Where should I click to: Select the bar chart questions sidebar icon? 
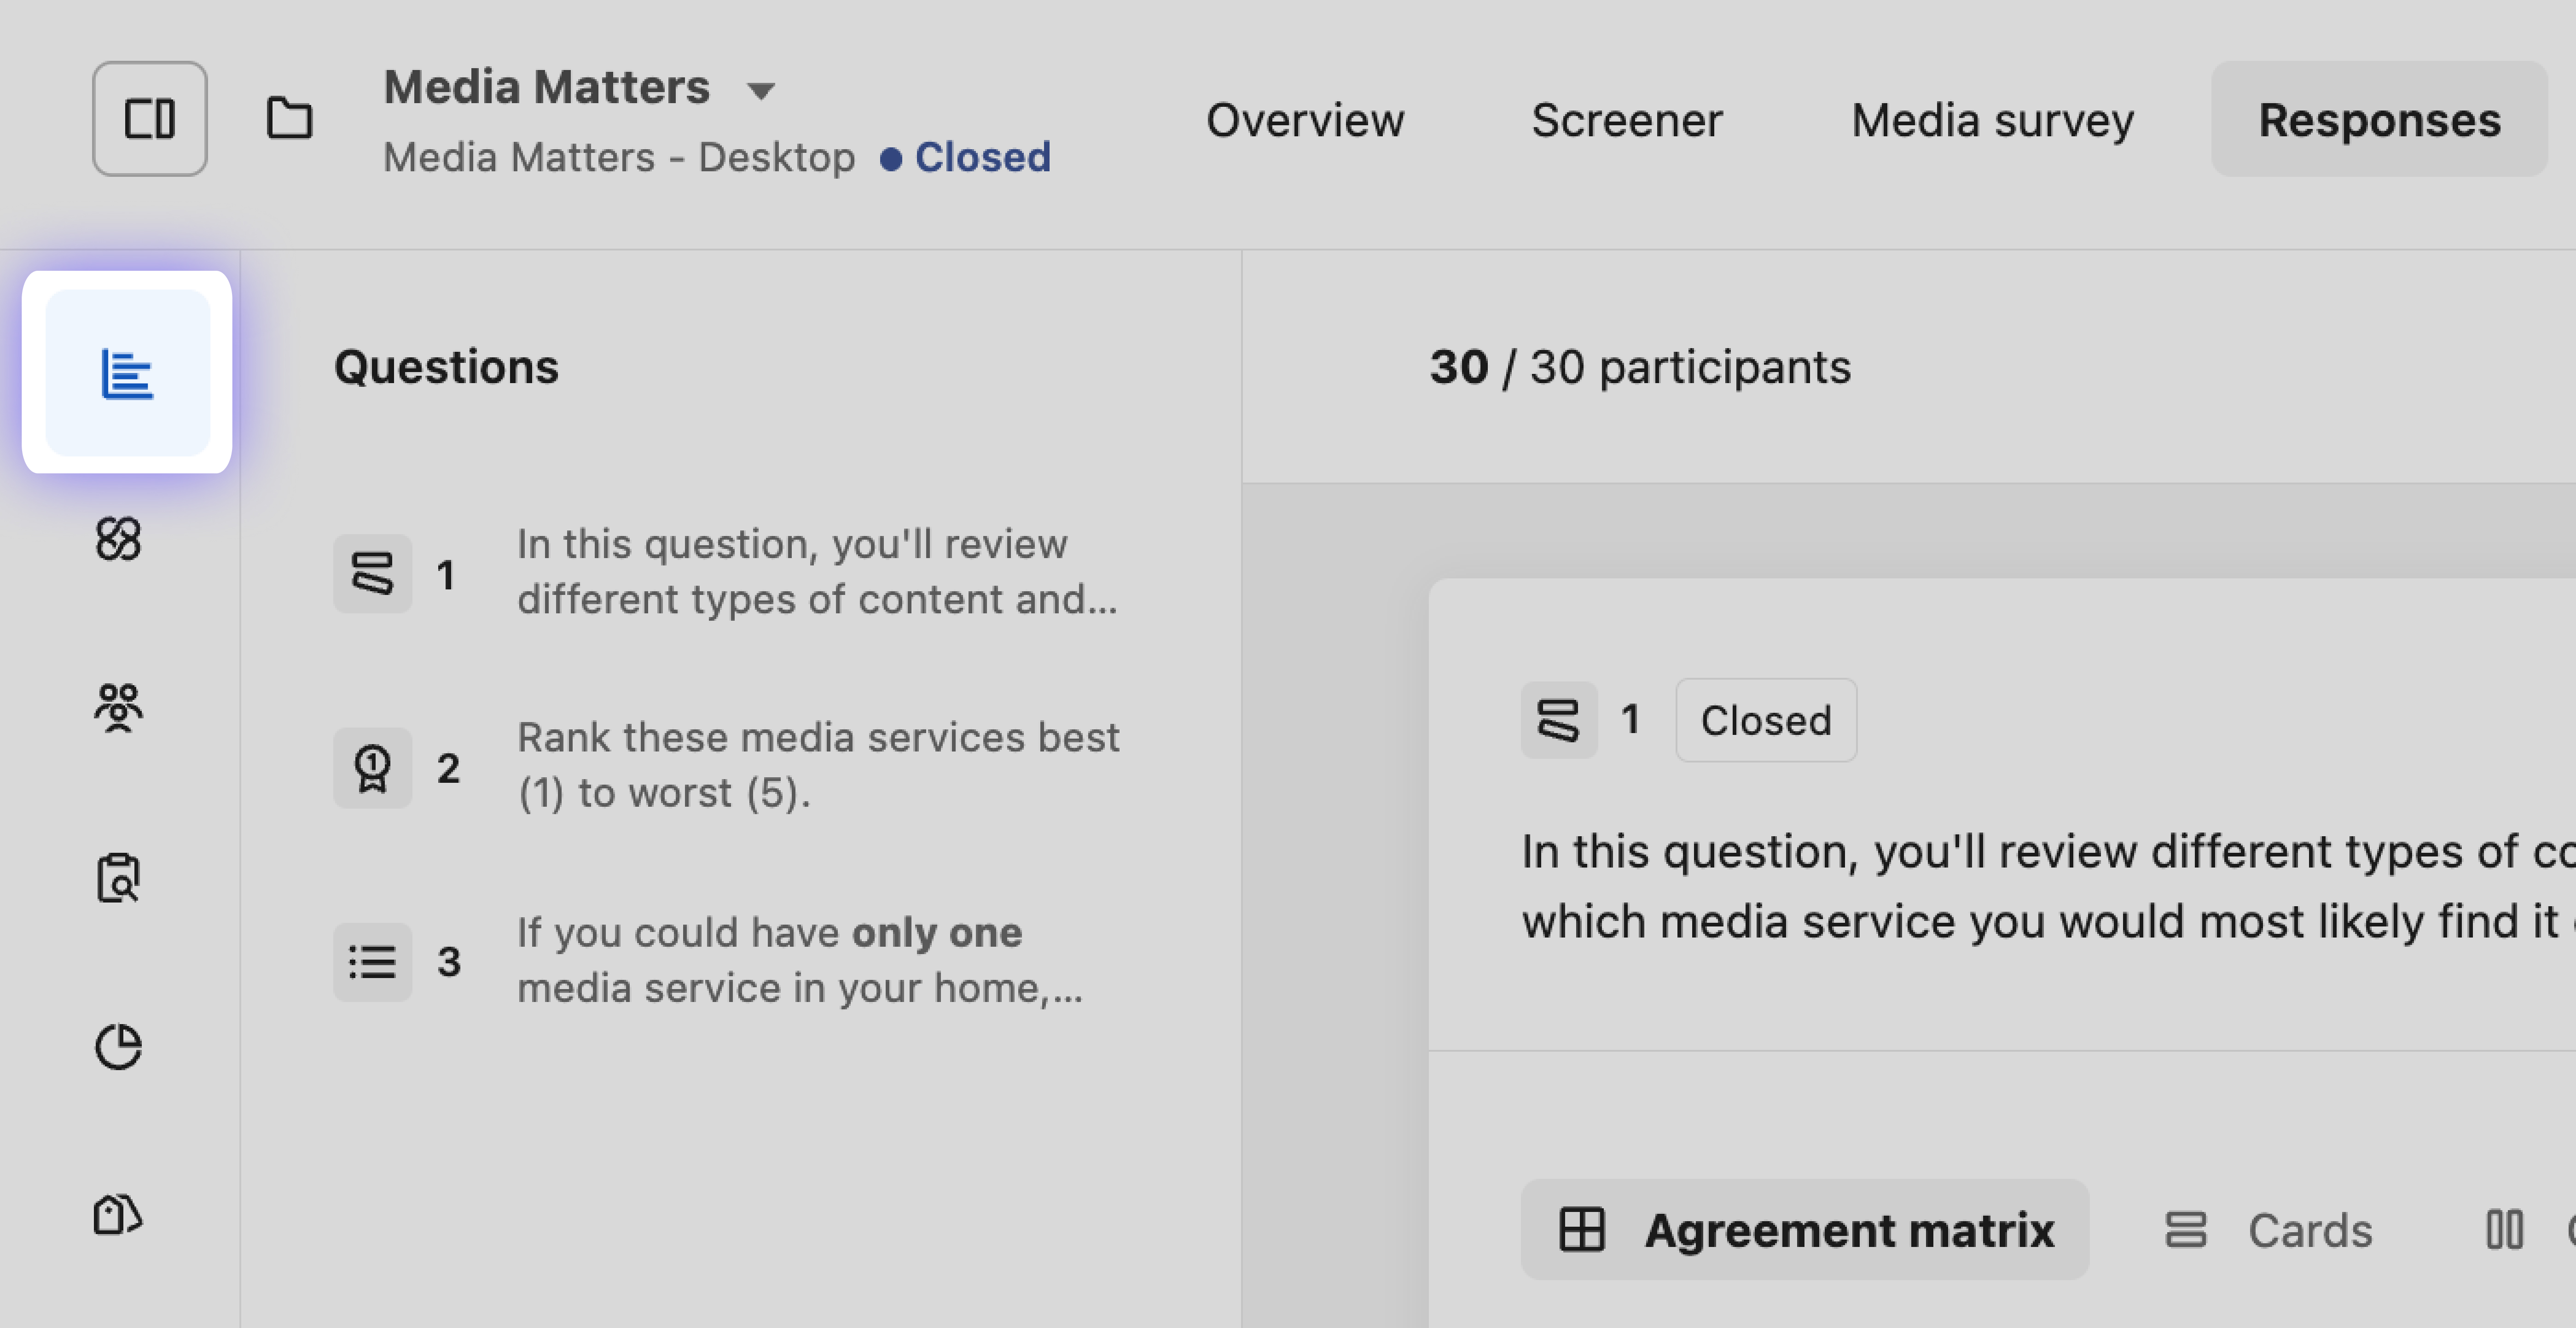[x=127, y=373]
